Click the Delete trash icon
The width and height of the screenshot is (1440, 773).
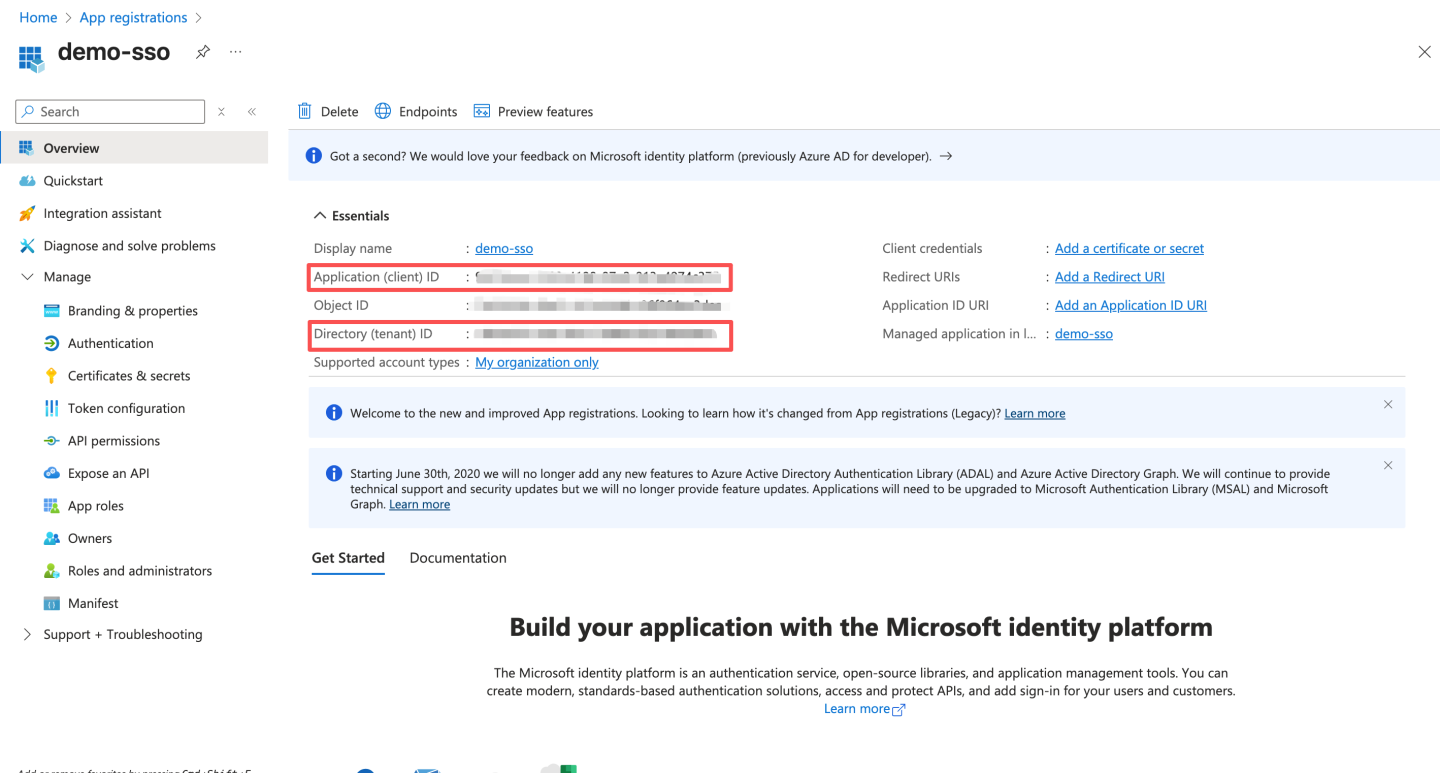point(305,111)
